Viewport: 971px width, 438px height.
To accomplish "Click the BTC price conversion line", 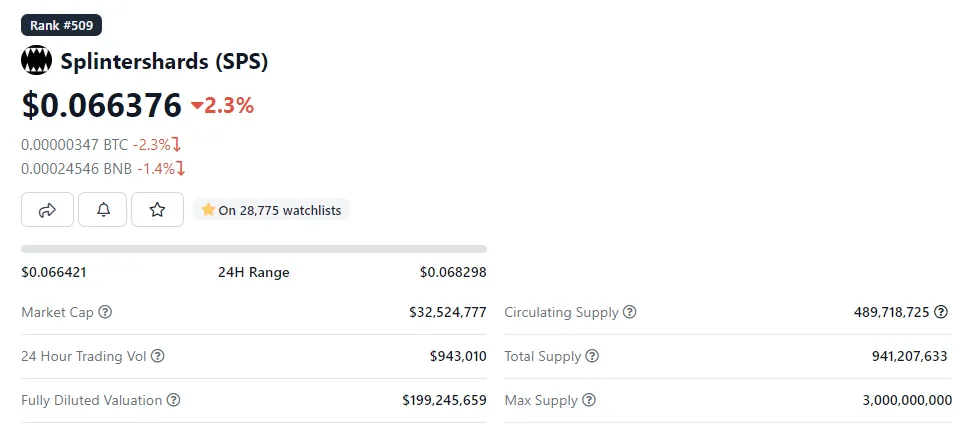I will (x=101, y=145).
